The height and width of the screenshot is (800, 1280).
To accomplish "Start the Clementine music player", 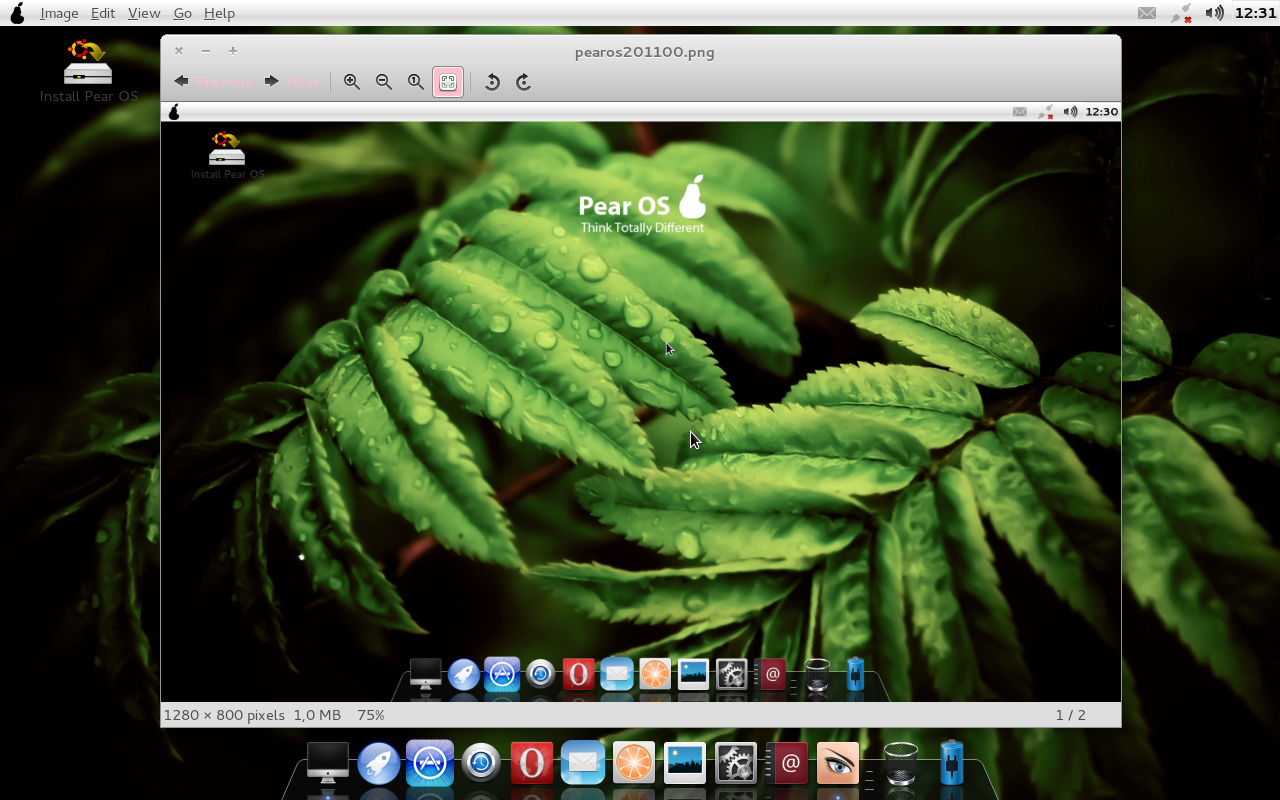I will tap(634, 762).
